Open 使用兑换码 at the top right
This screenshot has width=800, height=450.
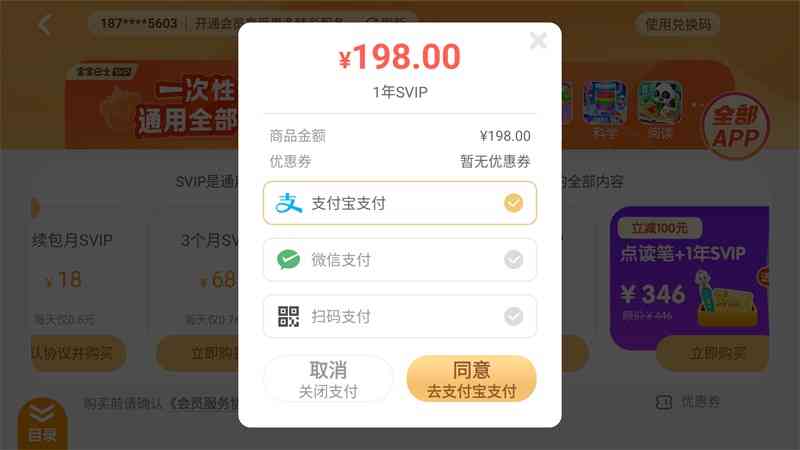point(678,24)
